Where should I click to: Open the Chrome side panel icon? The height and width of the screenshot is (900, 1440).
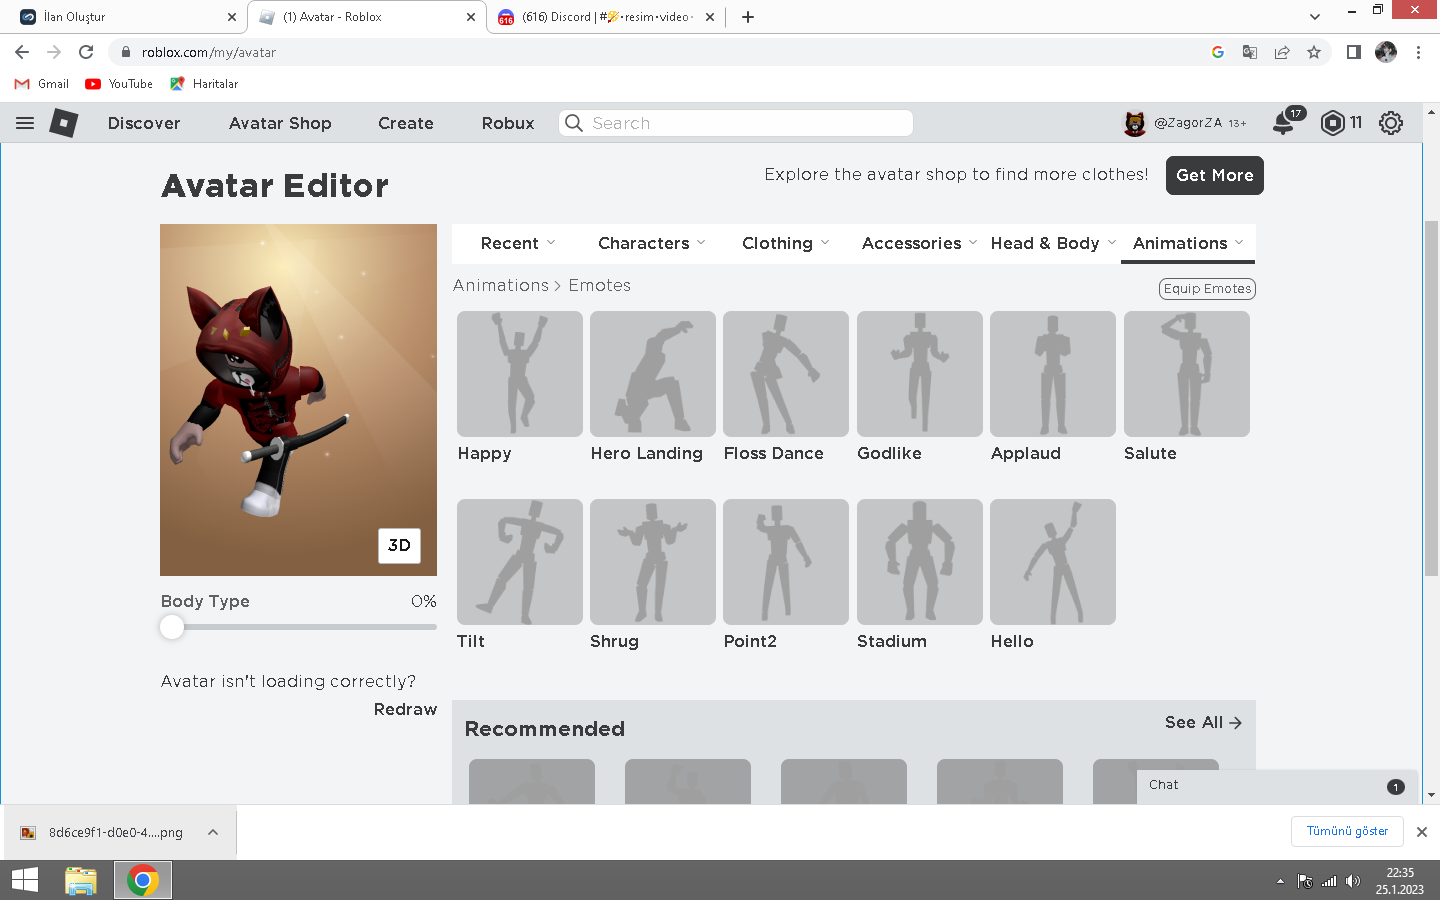(1353, 52)
